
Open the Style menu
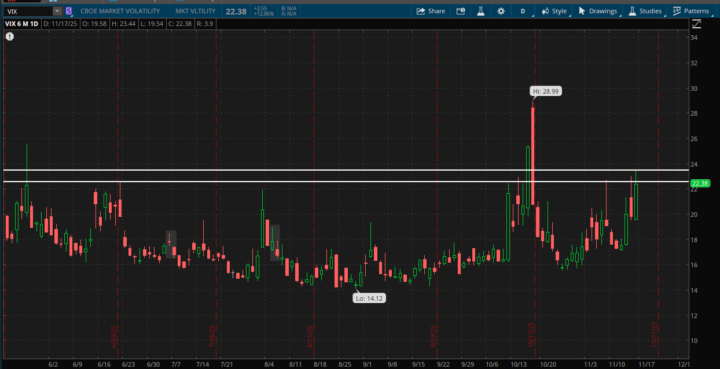555,11
